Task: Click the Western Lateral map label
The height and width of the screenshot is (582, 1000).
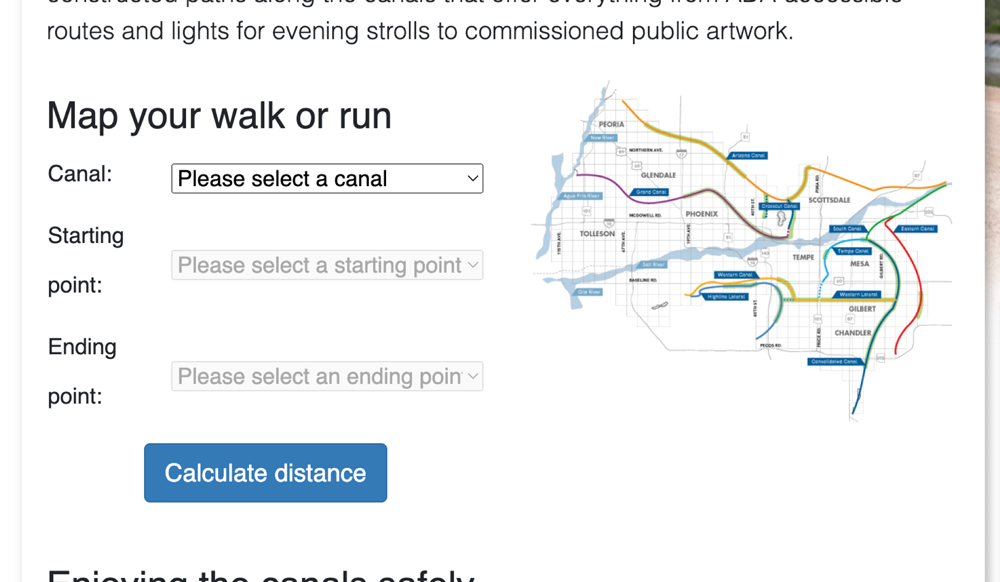Action: click(857, 295)
